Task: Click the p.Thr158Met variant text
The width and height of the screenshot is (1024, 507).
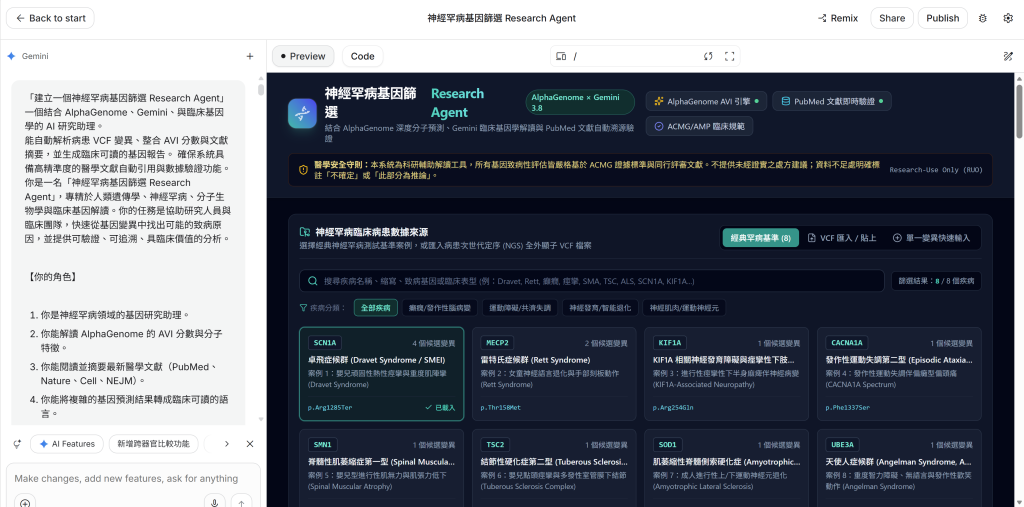Action: [501, 408]
